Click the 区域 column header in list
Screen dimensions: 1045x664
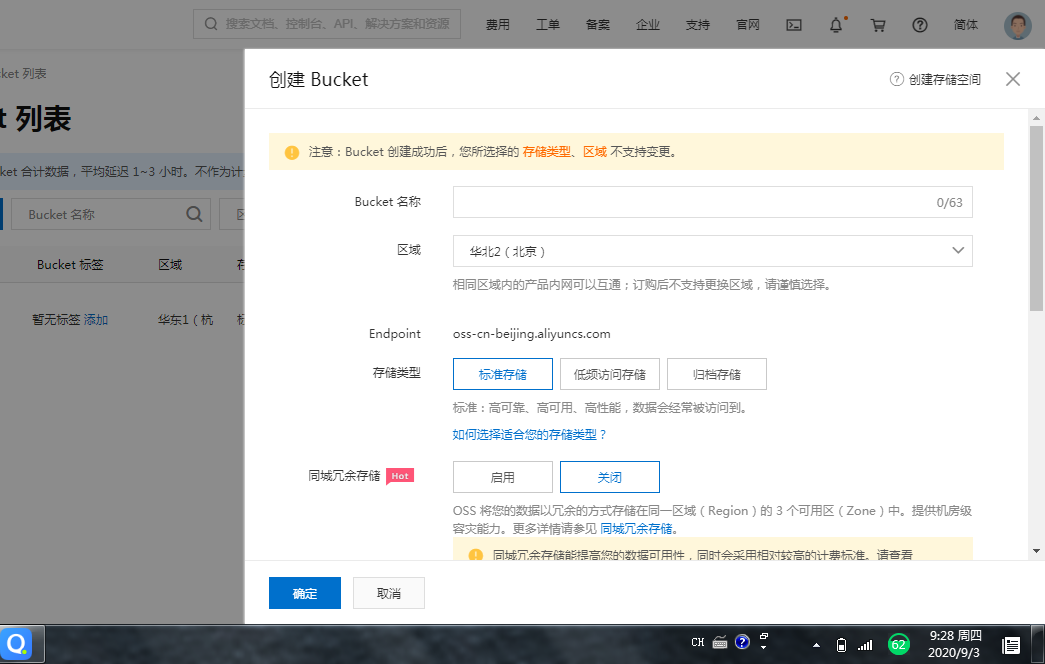(x=170, y=265)
